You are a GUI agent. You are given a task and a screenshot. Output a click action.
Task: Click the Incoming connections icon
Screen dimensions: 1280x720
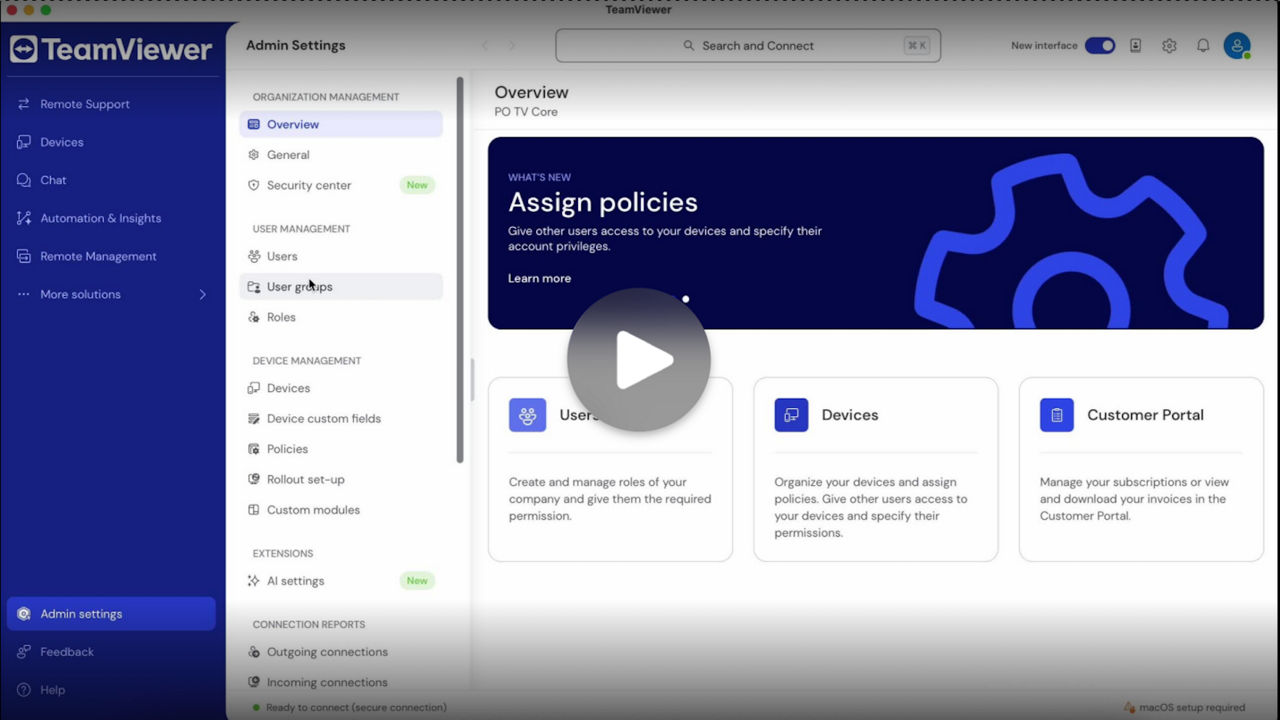254,682
